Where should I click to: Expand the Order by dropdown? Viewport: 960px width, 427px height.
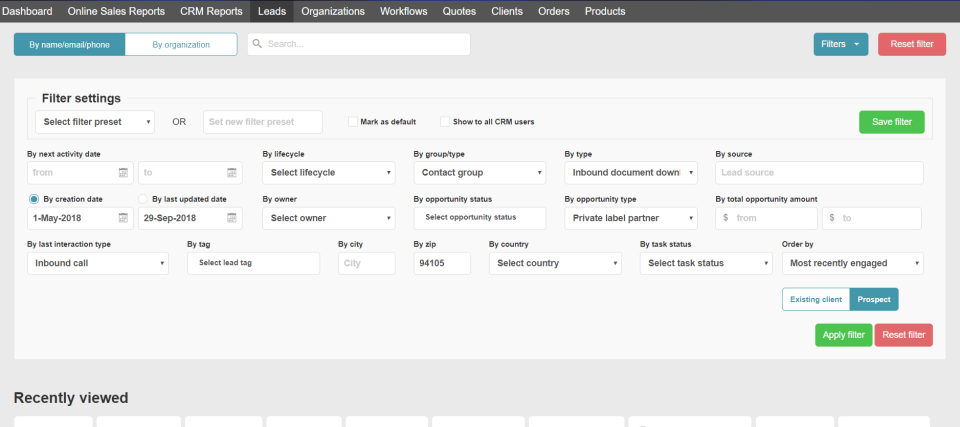pyautogui.click(x=852, y=263)
